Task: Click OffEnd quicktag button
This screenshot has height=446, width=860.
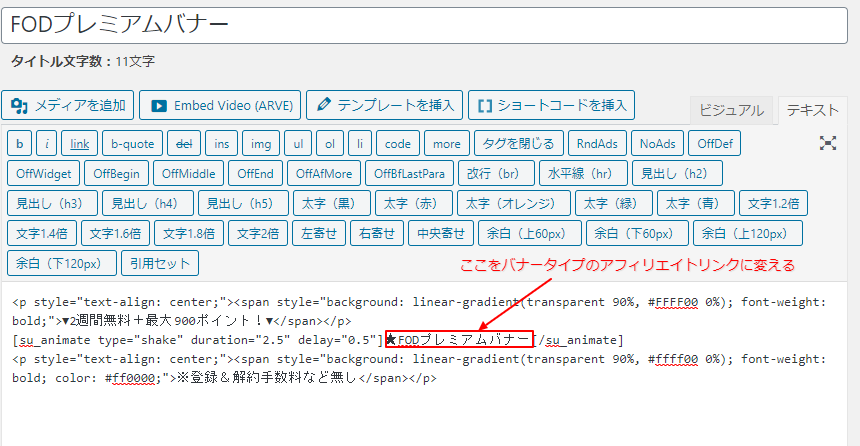Action: 255,173
